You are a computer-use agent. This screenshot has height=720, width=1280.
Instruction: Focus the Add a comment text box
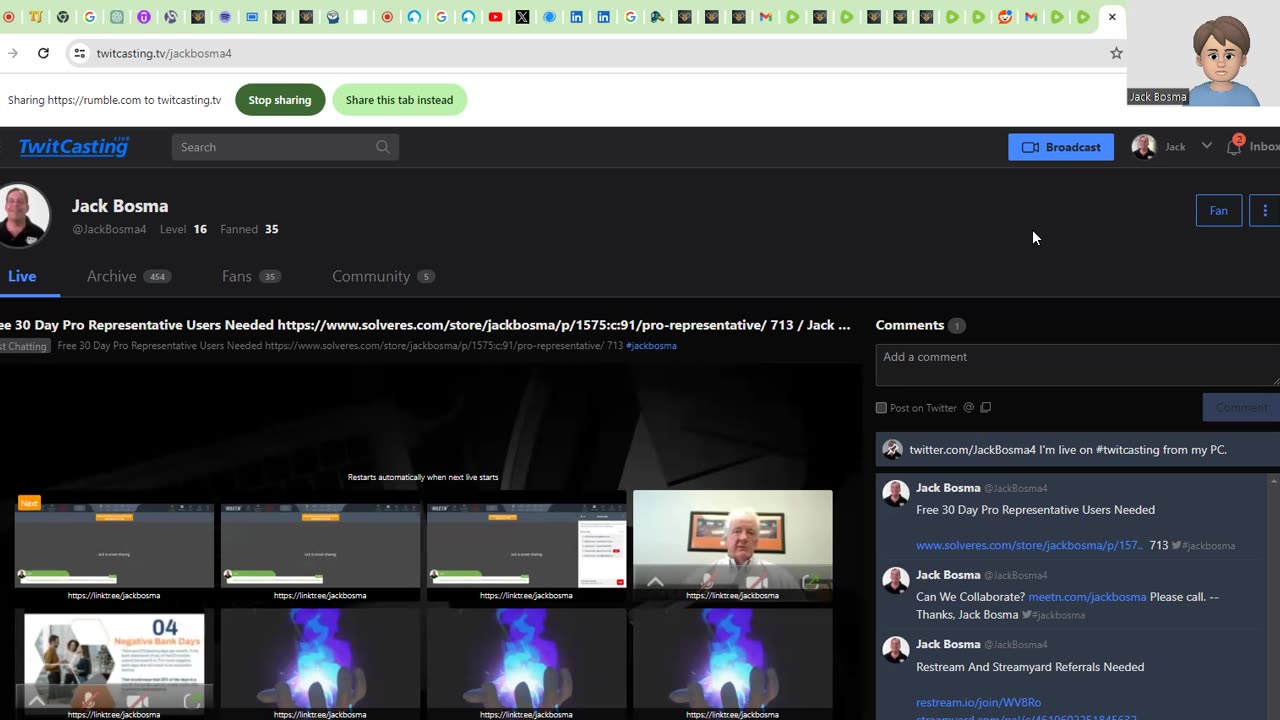1078,365
